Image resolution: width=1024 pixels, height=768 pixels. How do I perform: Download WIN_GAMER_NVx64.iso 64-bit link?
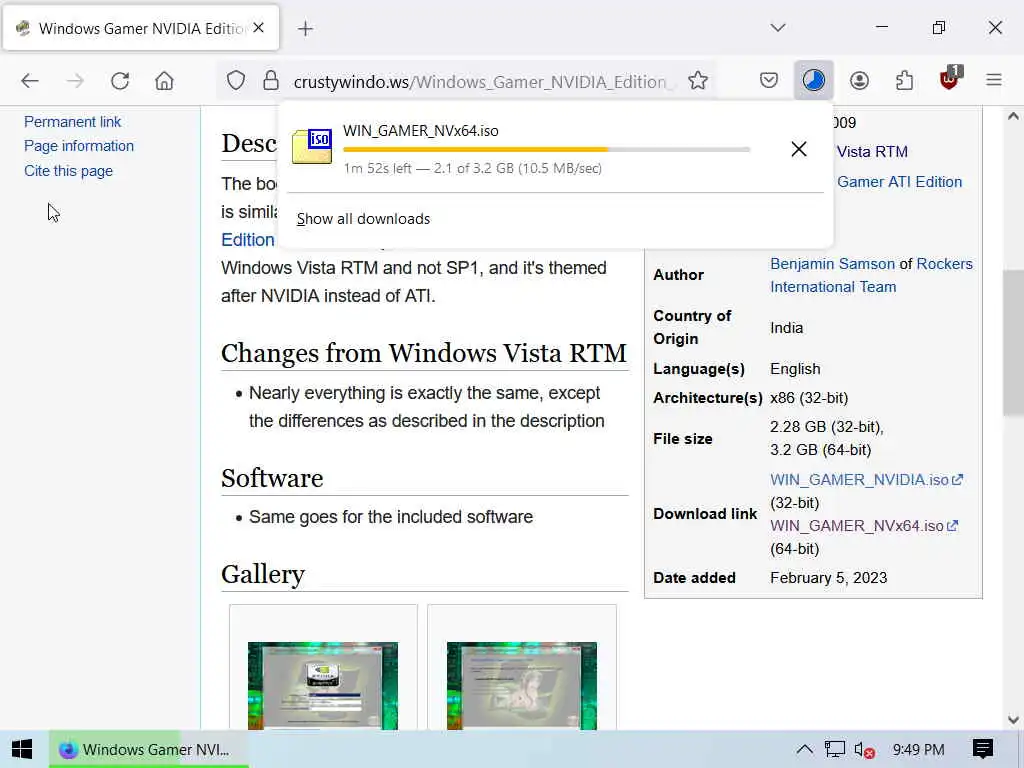tap(863, 526)
